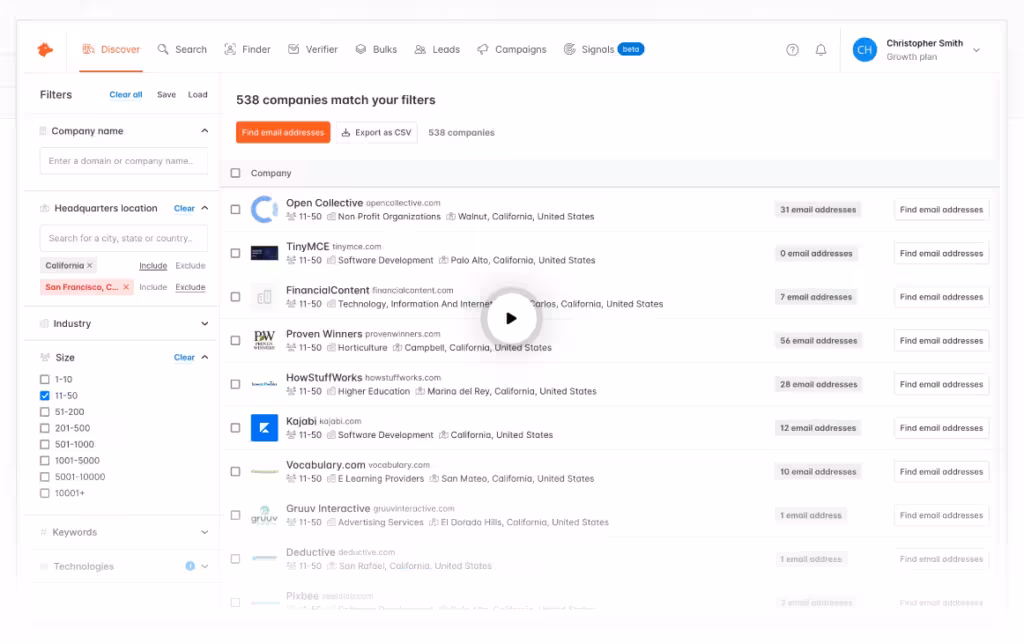Open the notifications bell icon

[821, 50]
